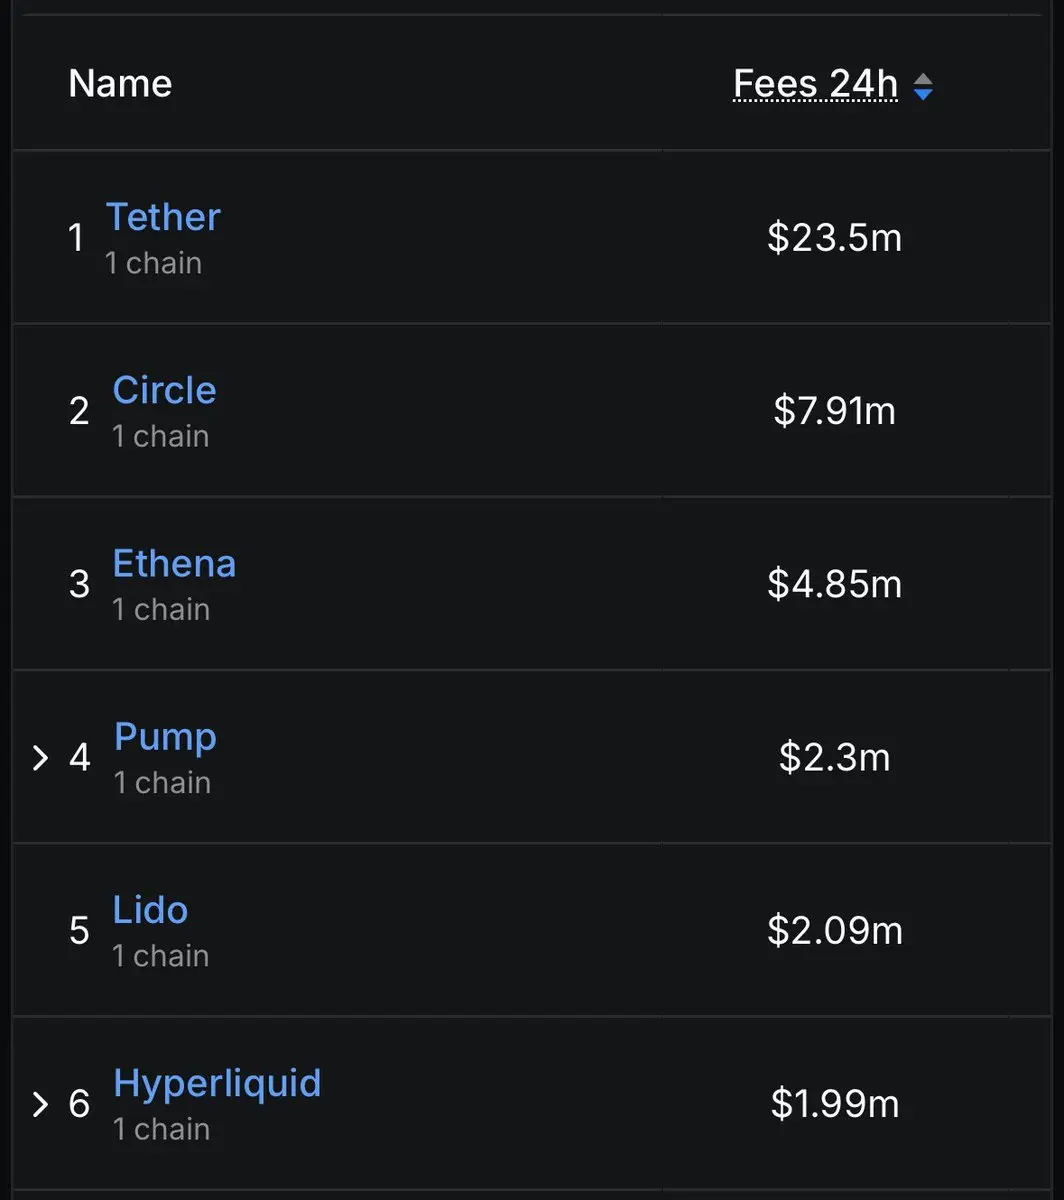Sort by the Fees 24h column header
This screenshot has width=1064, height=1200.
click(x=815, y=85)
